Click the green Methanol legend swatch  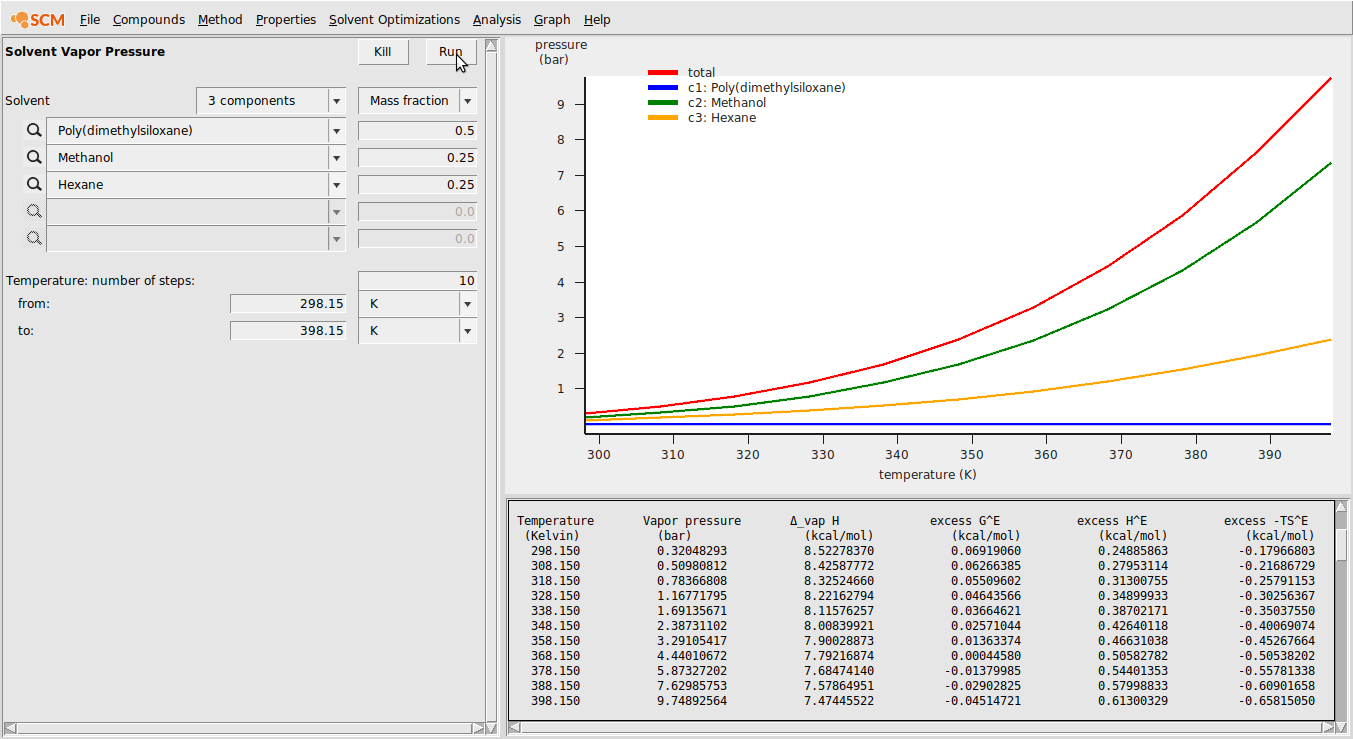[663, 103]
